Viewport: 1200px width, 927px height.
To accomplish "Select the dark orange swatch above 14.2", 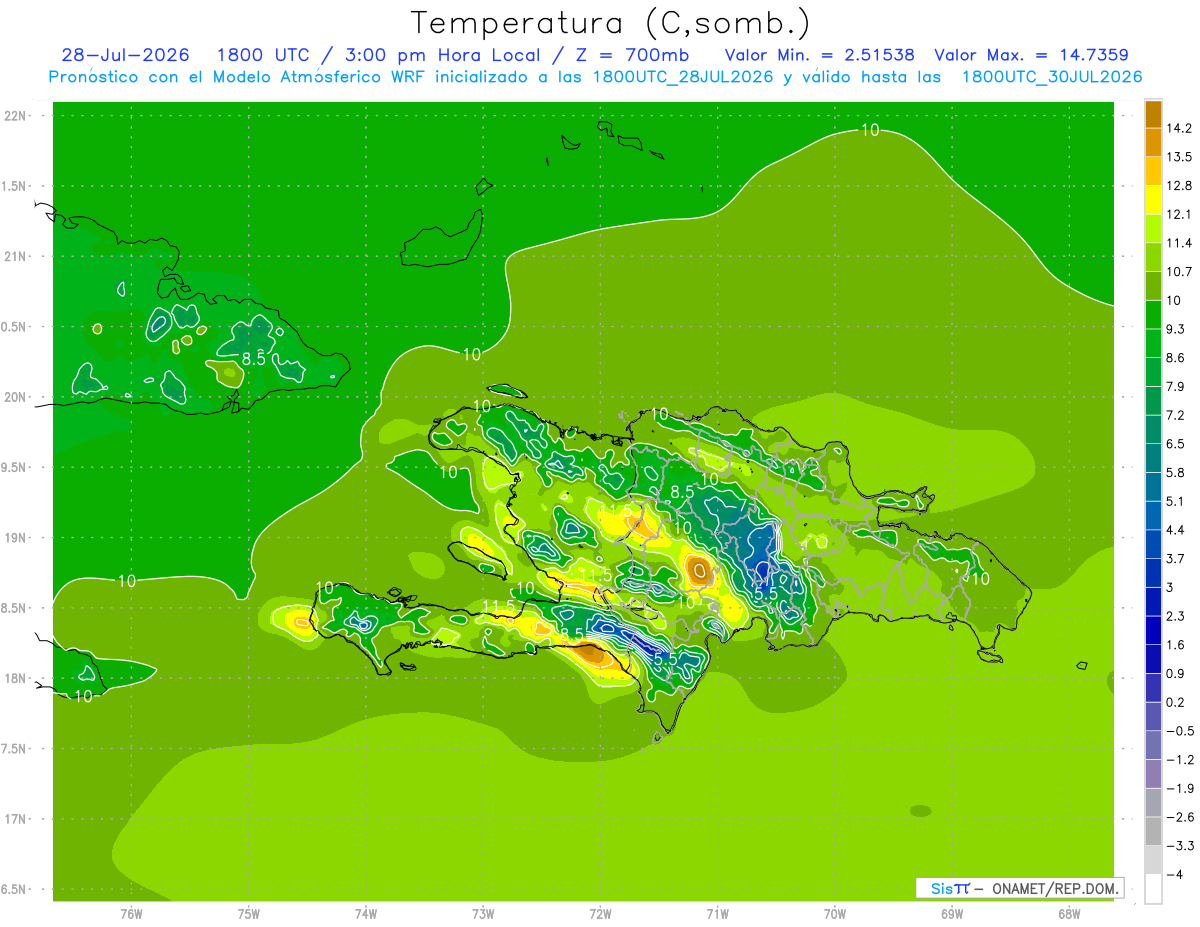I will click(1153, 114).
